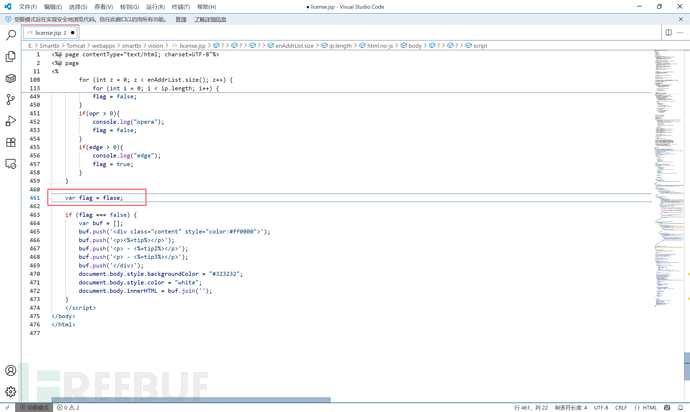Open the 转到(G) menu
The height and width of the screenshot is (412, 690).
pos(129,7)
